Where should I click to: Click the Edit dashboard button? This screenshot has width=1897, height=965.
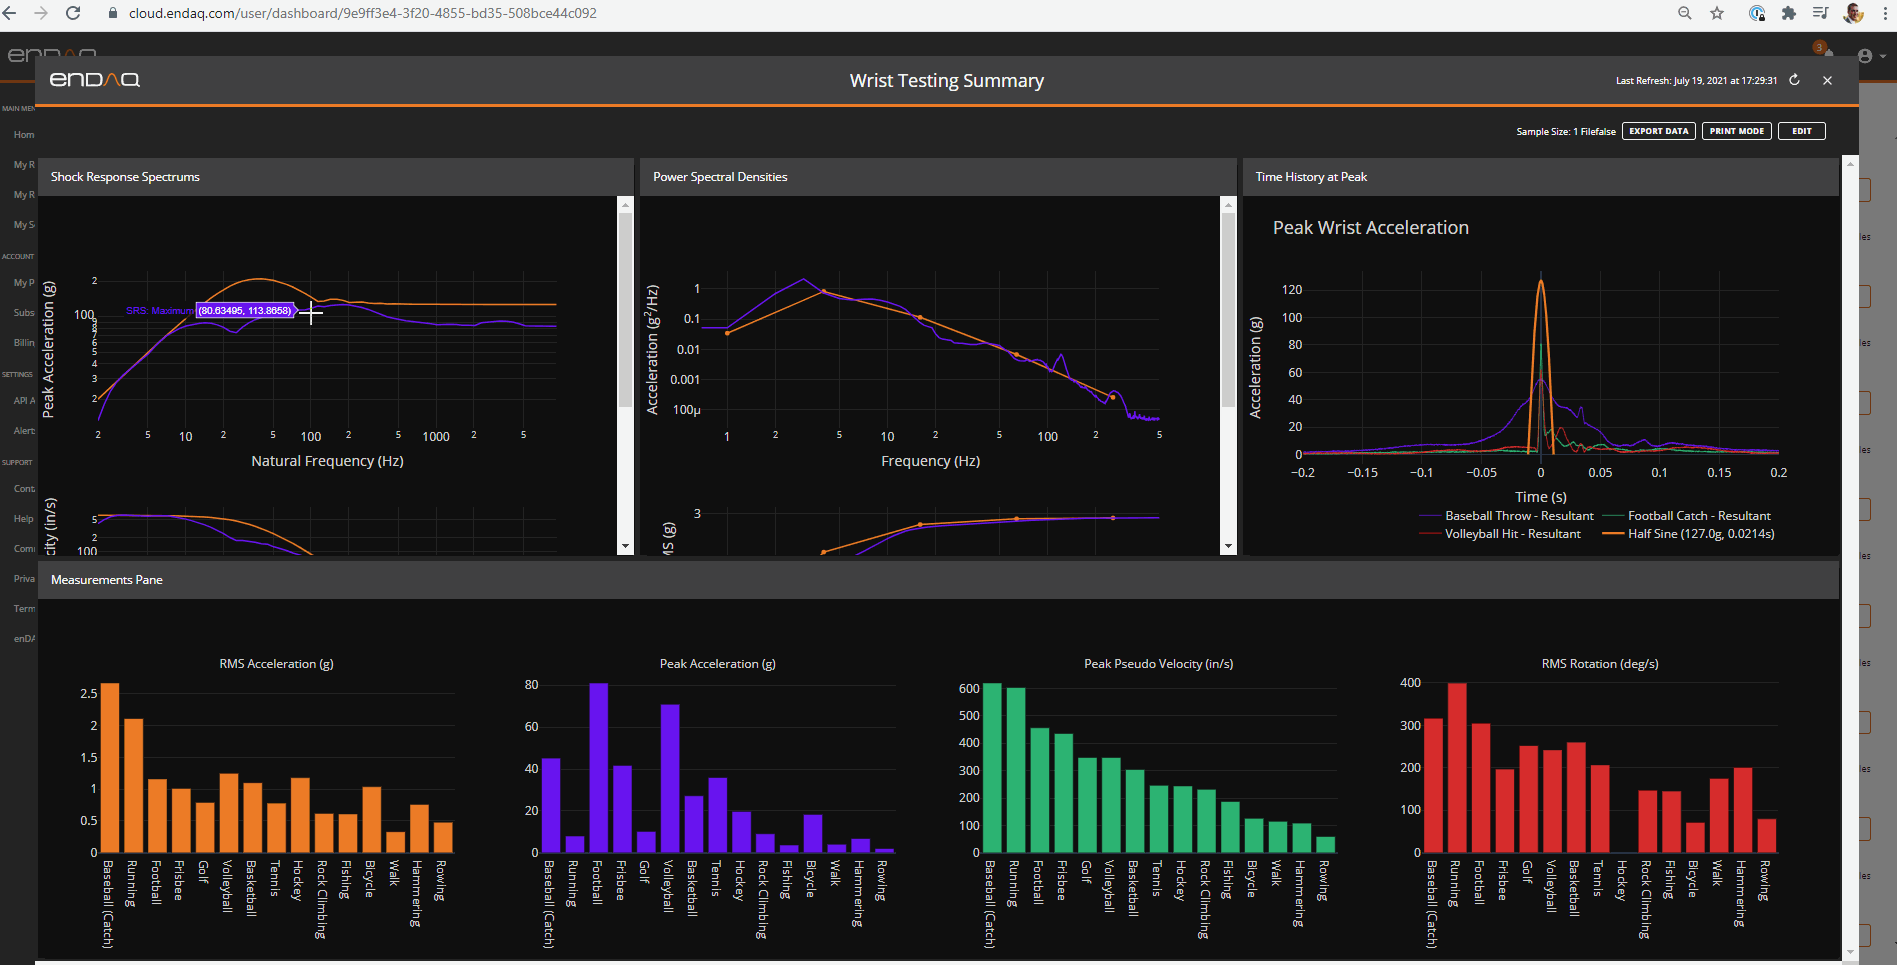click(x=1802, y=131)
